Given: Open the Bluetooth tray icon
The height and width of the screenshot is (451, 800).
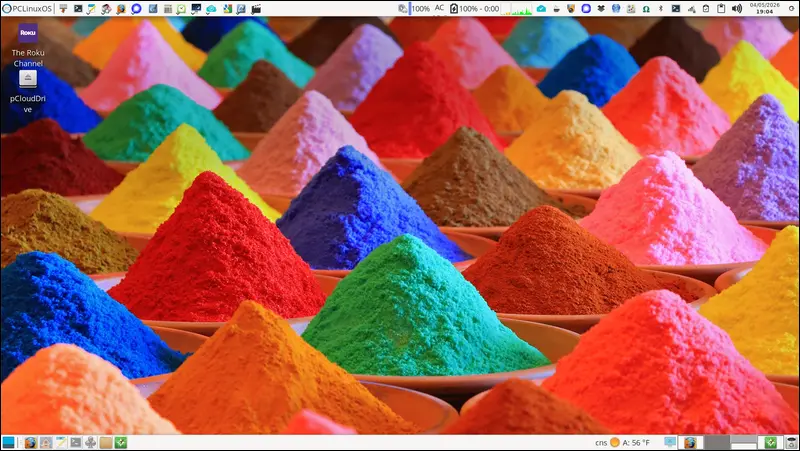Looking at the screenshot, I should (x=661, y=9).
